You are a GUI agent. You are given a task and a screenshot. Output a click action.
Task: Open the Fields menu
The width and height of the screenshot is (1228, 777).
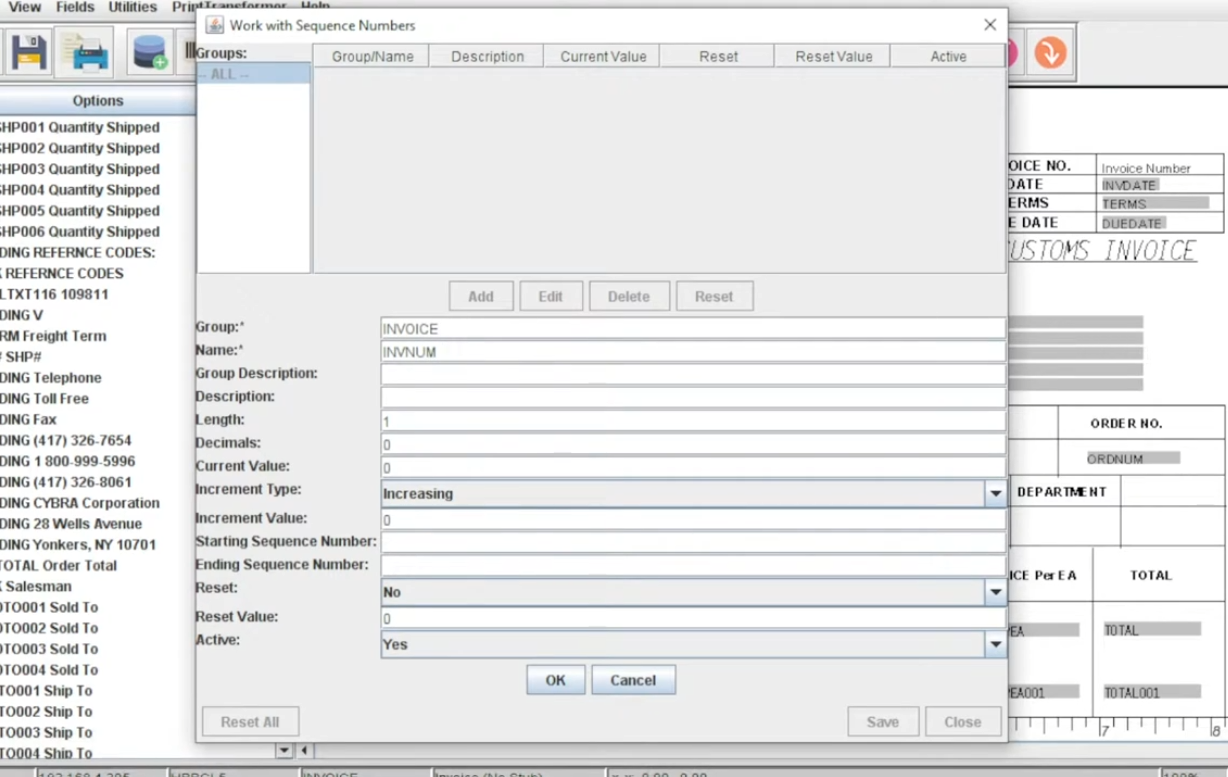point(75,7)
